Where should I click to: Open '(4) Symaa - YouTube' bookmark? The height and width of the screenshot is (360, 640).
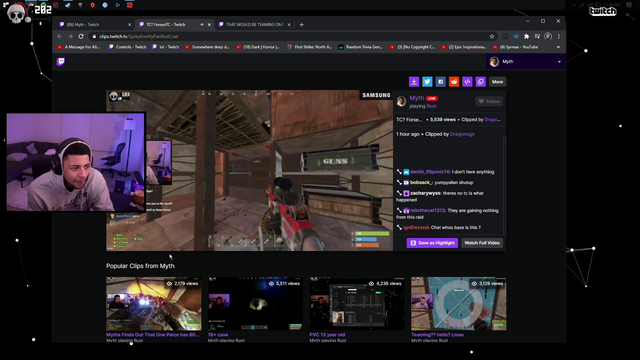[516, 47]
